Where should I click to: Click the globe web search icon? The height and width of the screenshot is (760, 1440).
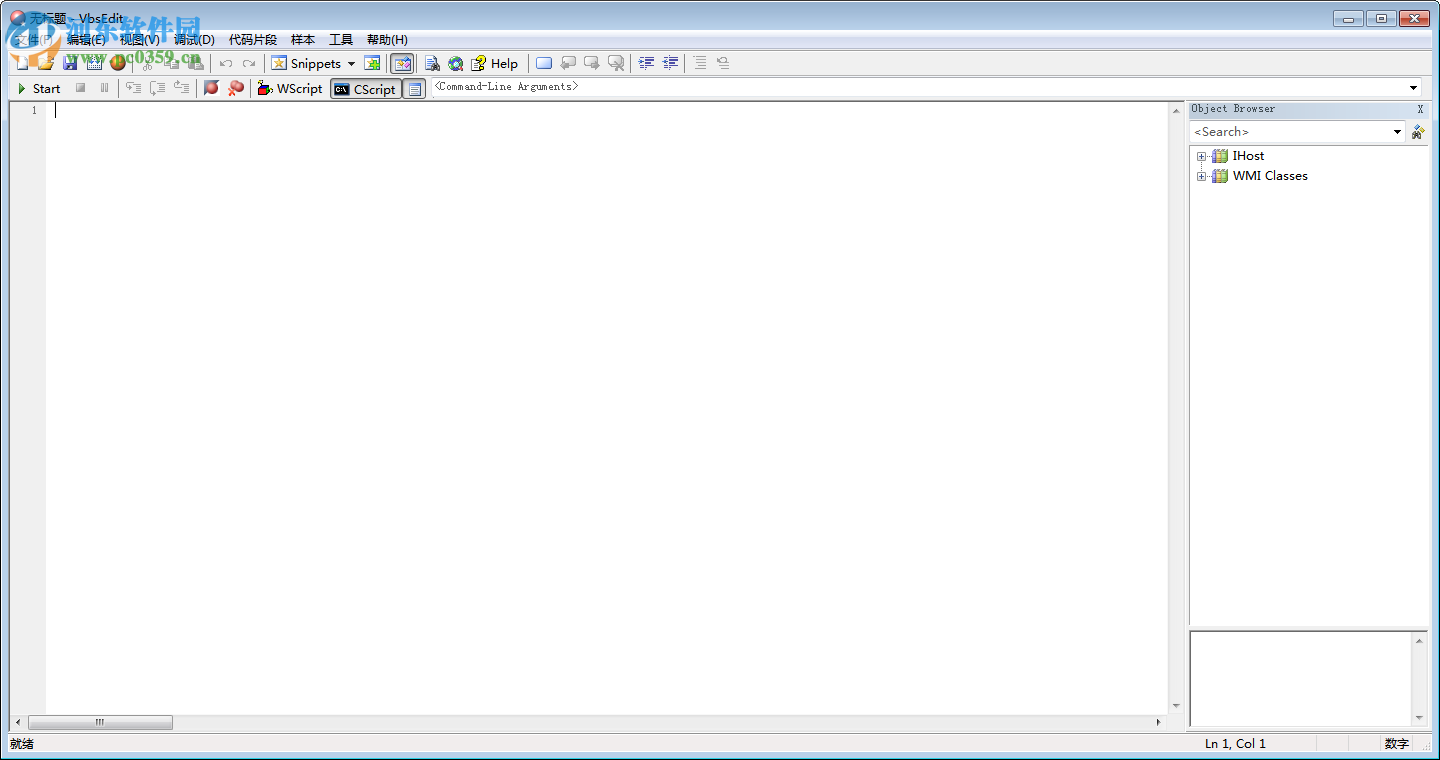456,63
